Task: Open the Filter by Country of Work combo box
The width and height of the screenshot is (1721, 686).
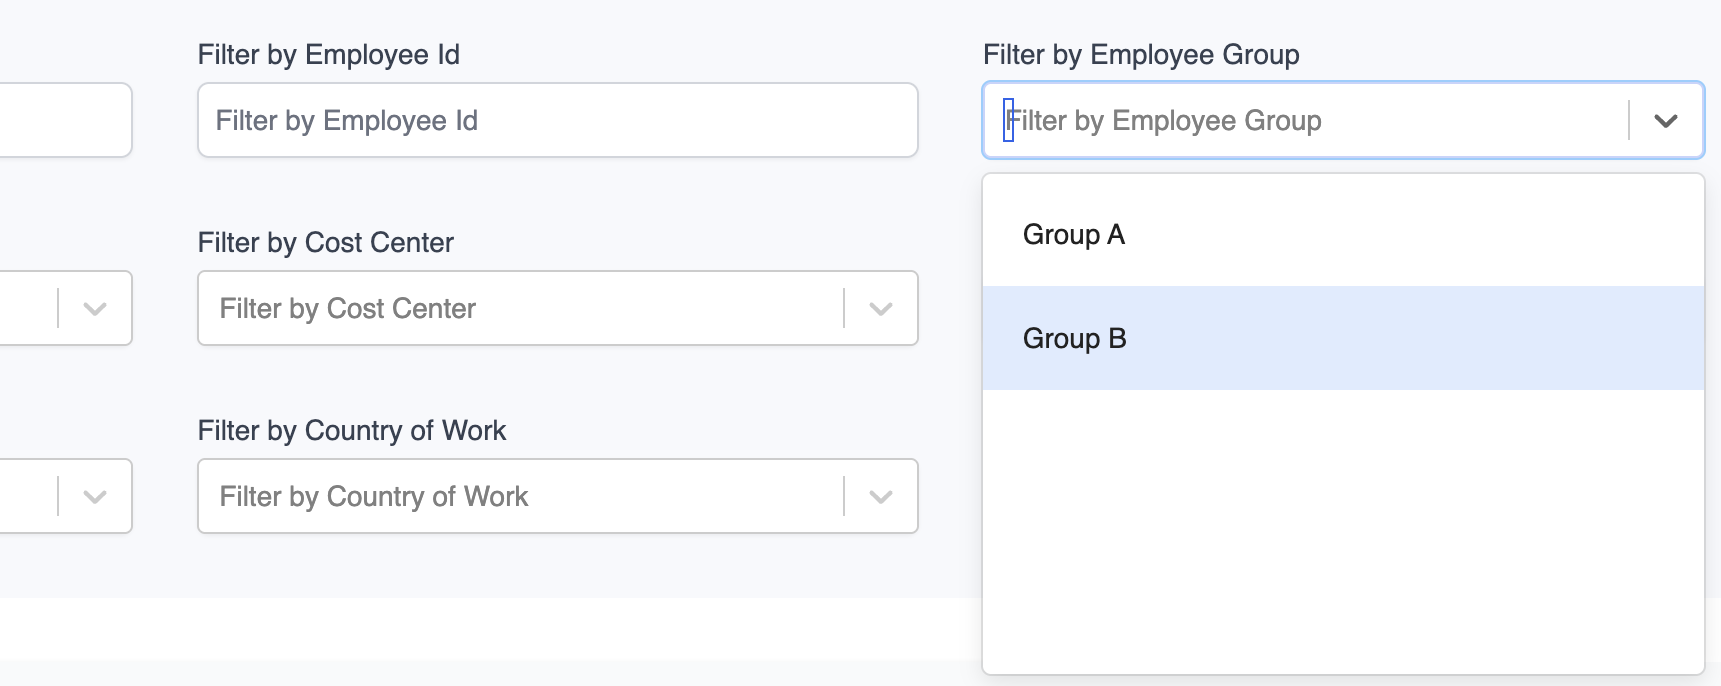Action: (520, 497)
